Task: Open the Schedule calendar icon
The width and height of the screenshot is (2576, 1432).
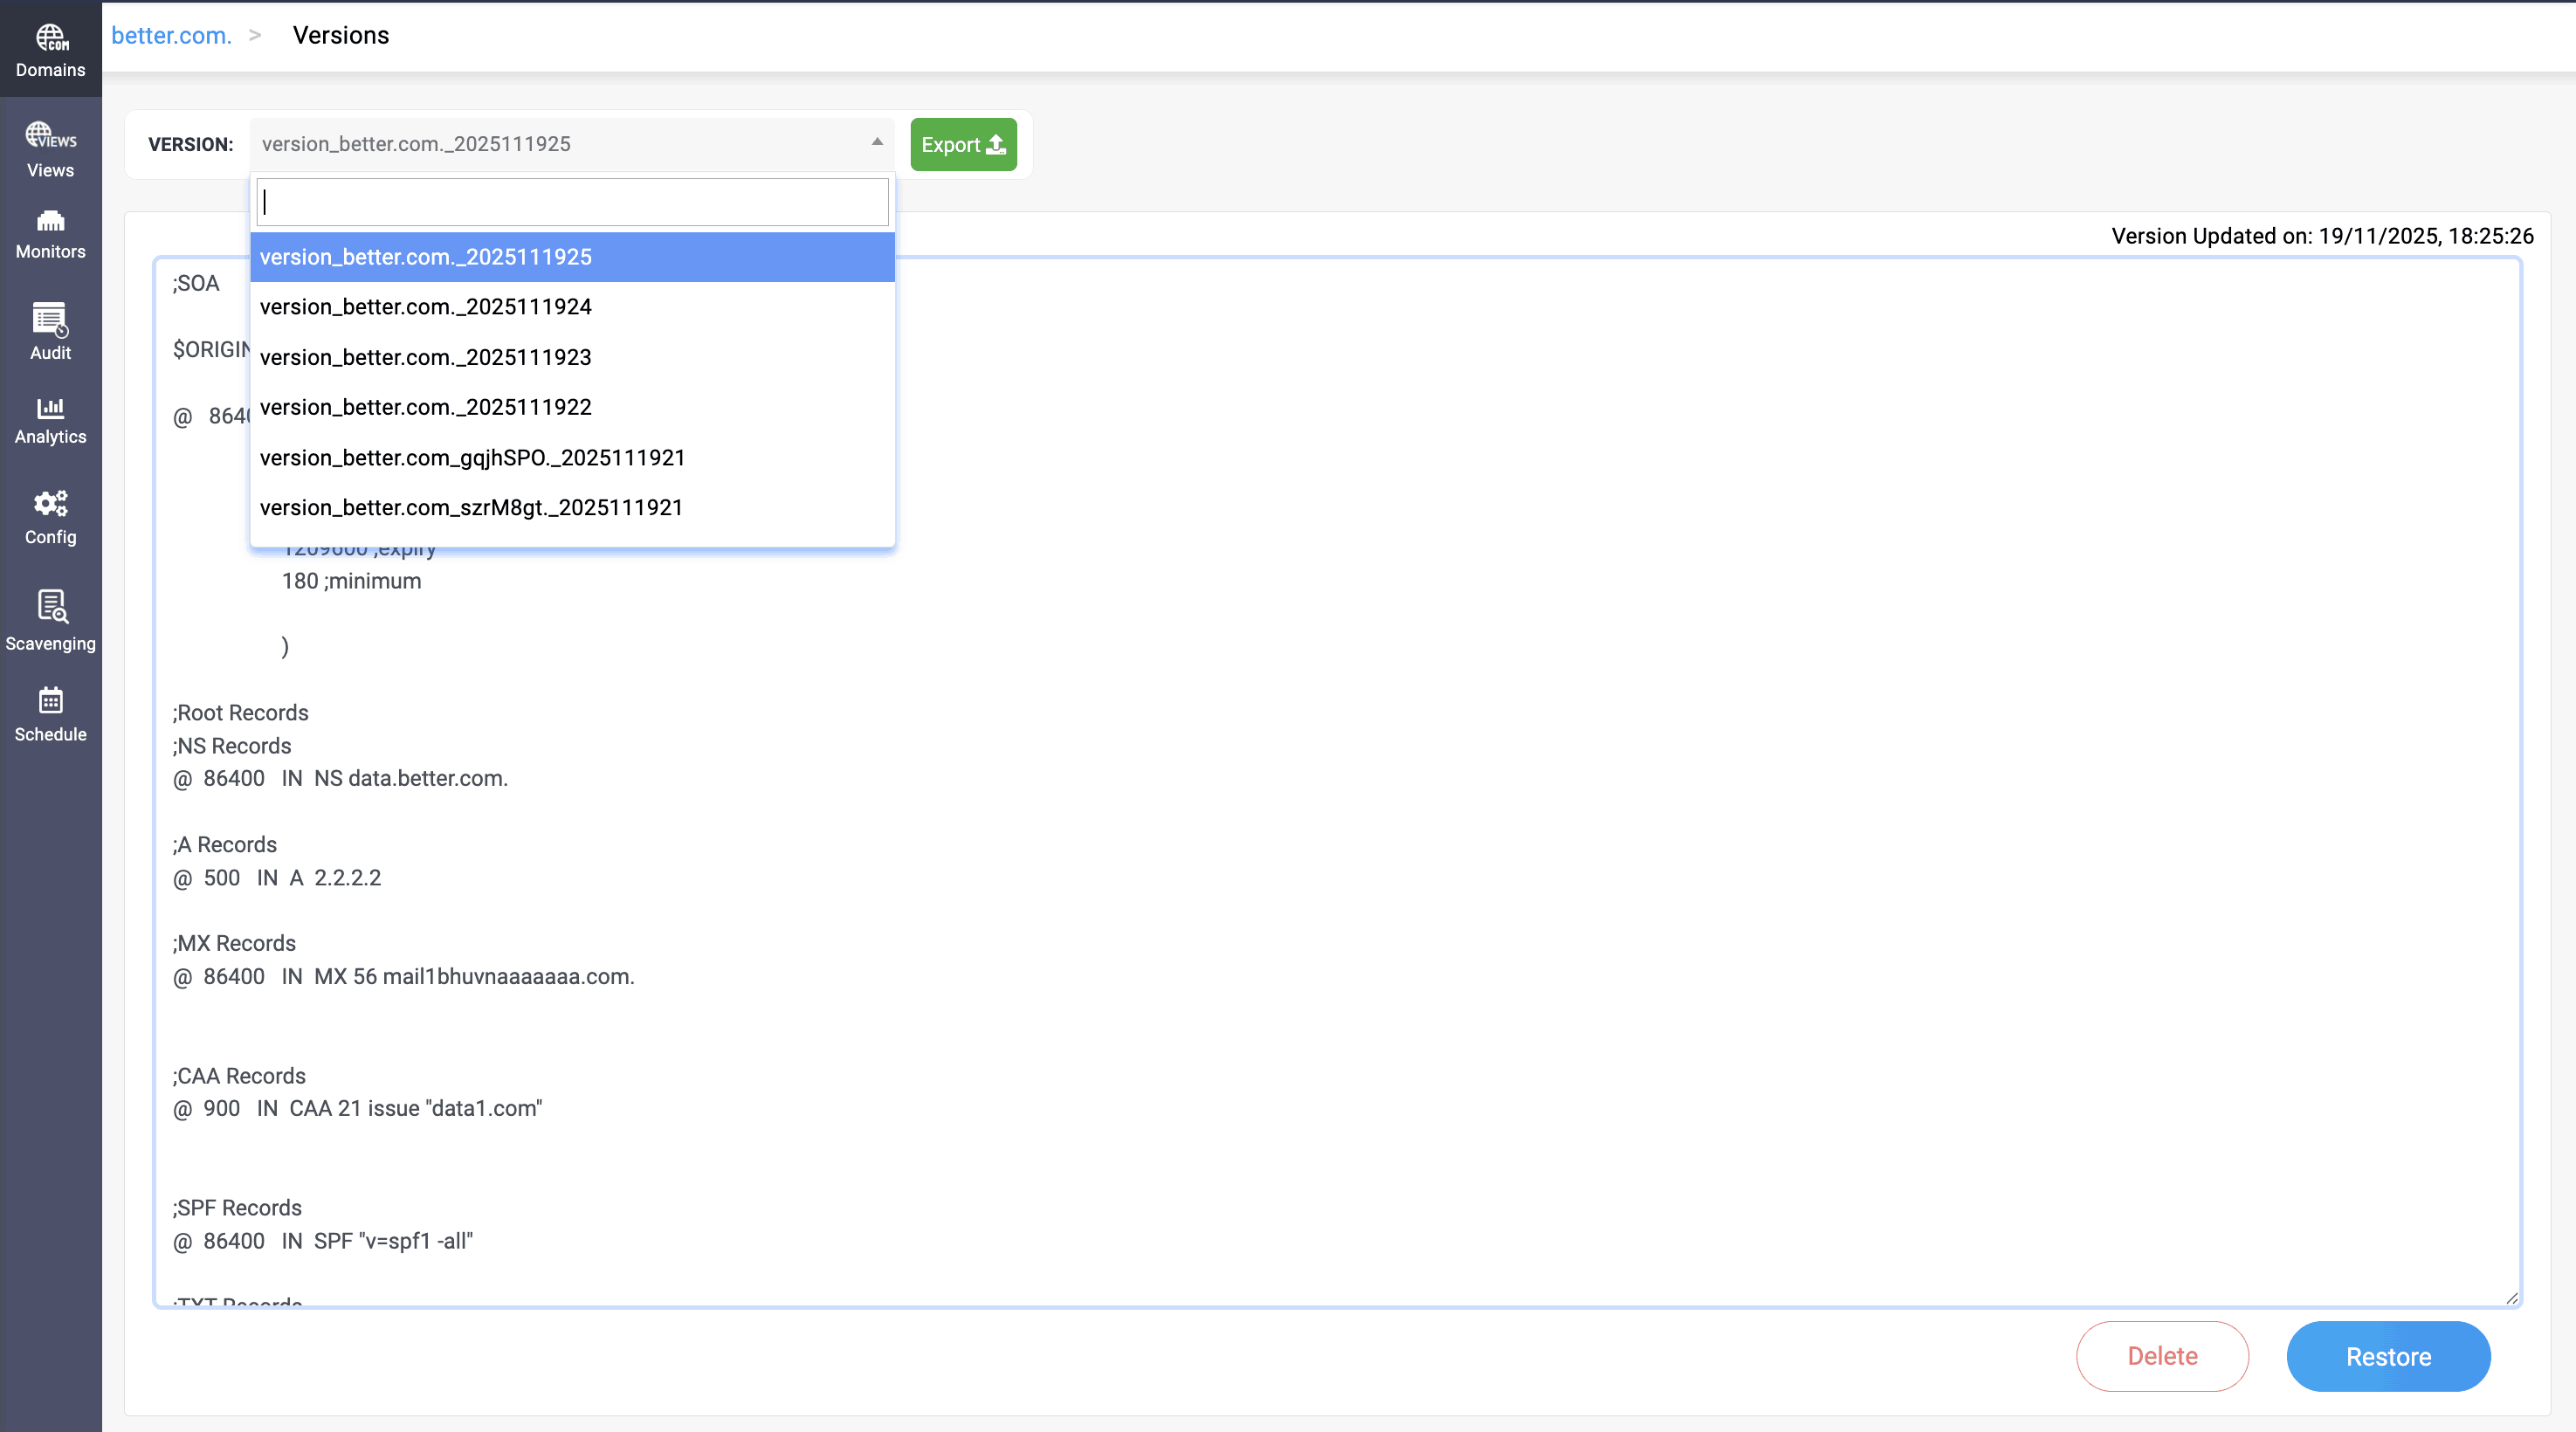Action: [x=50, y=713]
